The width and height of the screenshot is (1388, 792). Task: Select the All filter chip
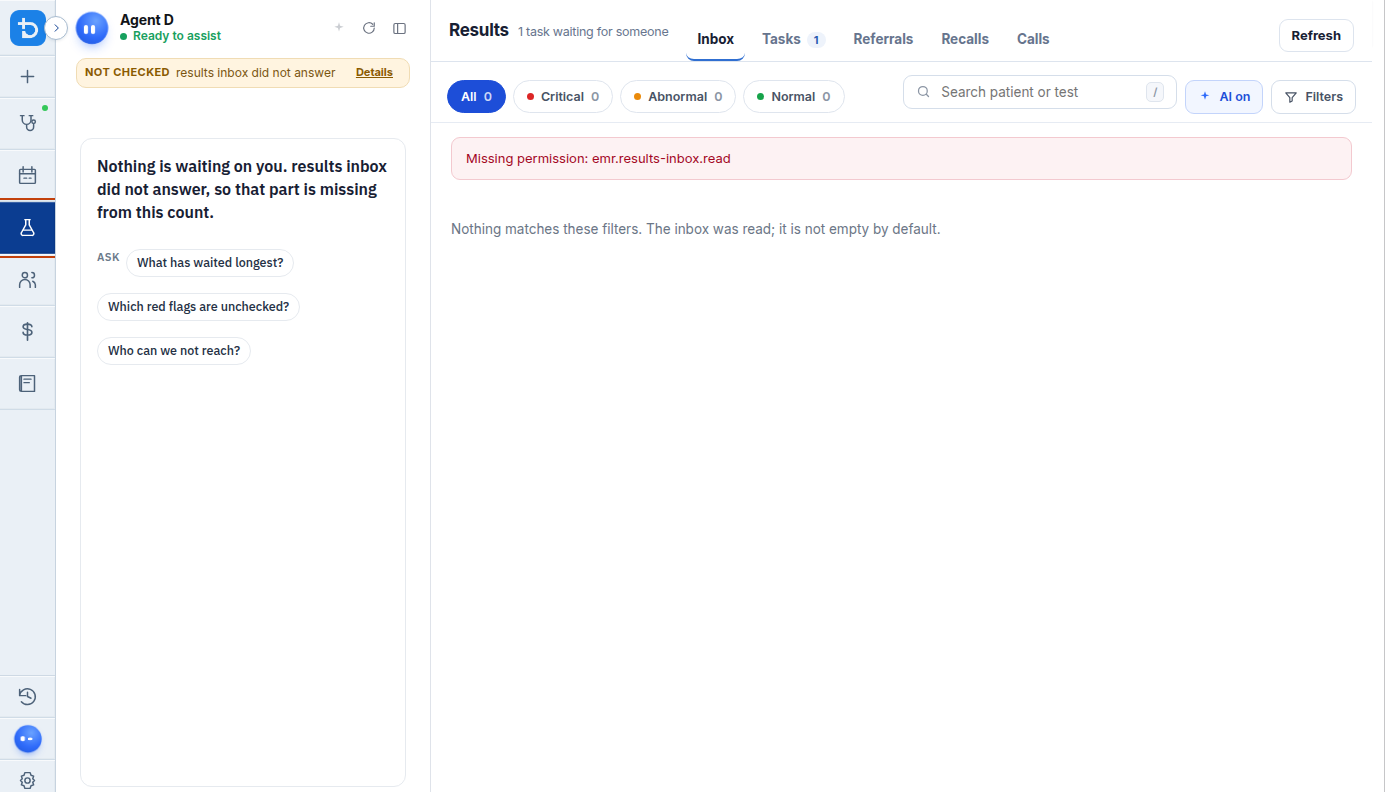[x=476, y=97]
